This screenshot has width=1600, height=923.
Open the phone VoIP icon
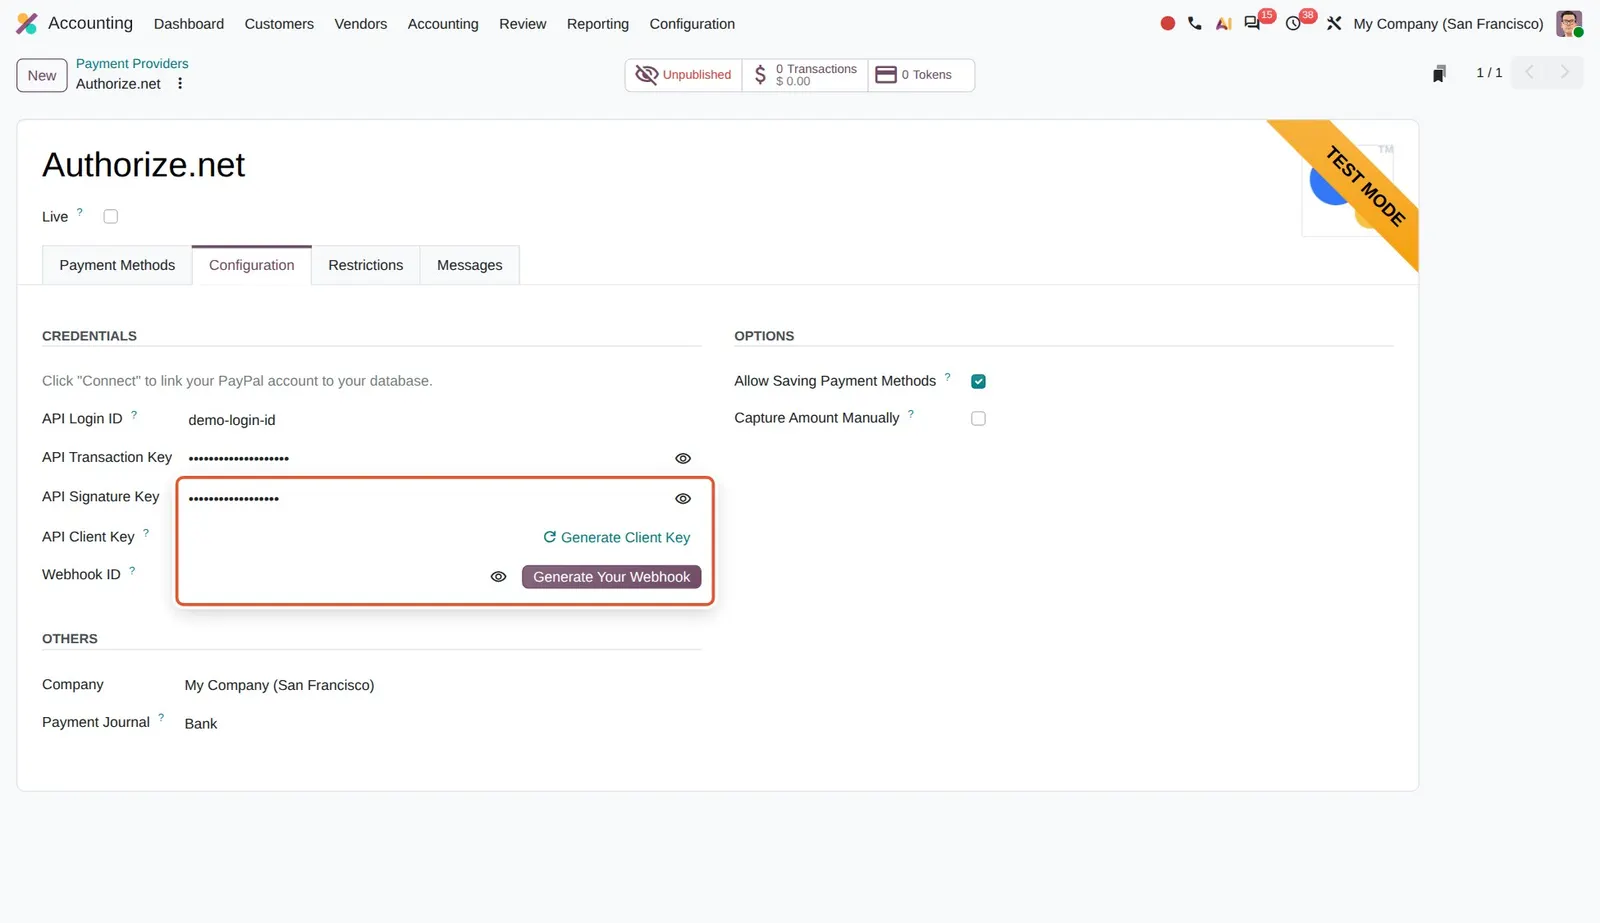click(1195, 23)
